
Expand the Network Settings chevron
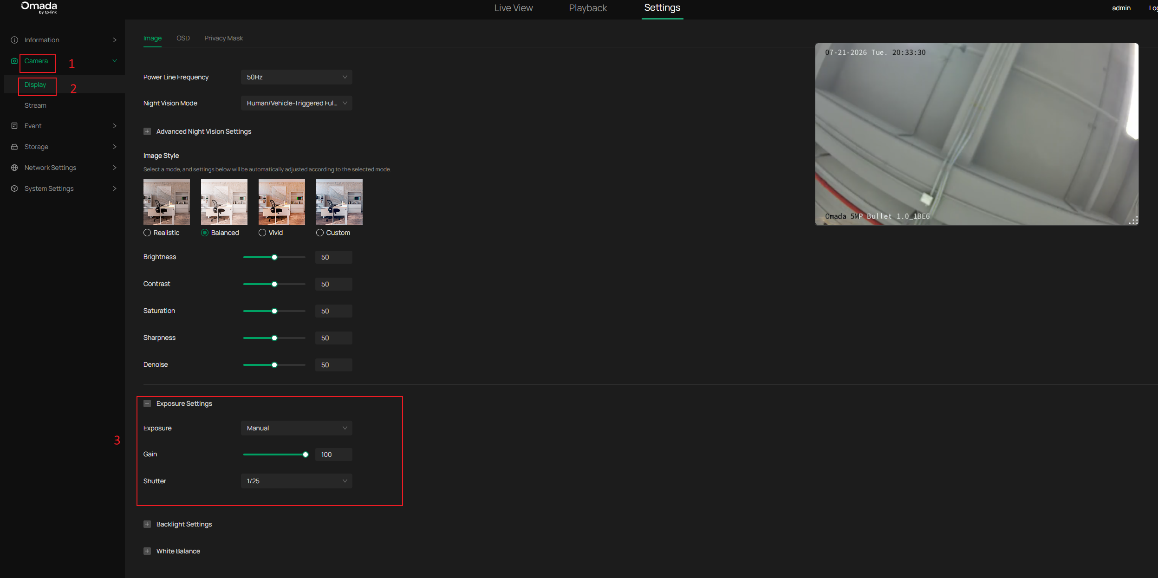114,168
